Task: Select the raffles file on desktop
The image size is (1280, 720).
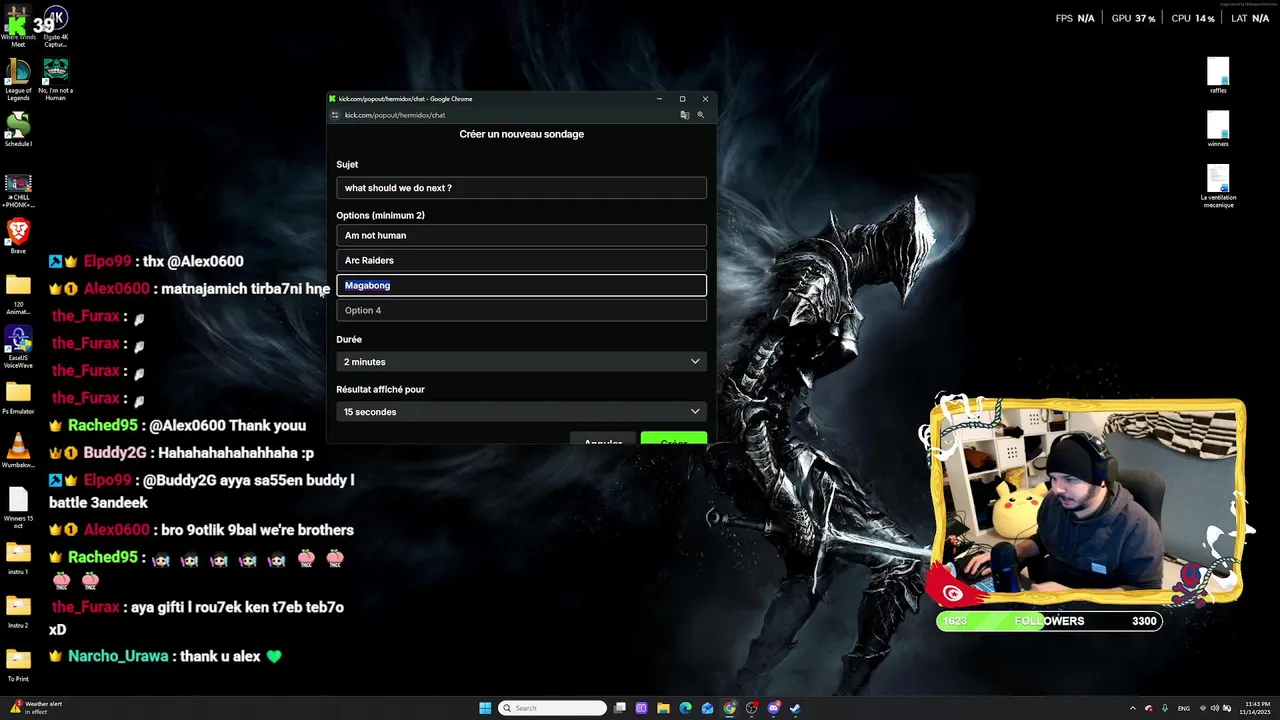Action: coord(1218,76)
